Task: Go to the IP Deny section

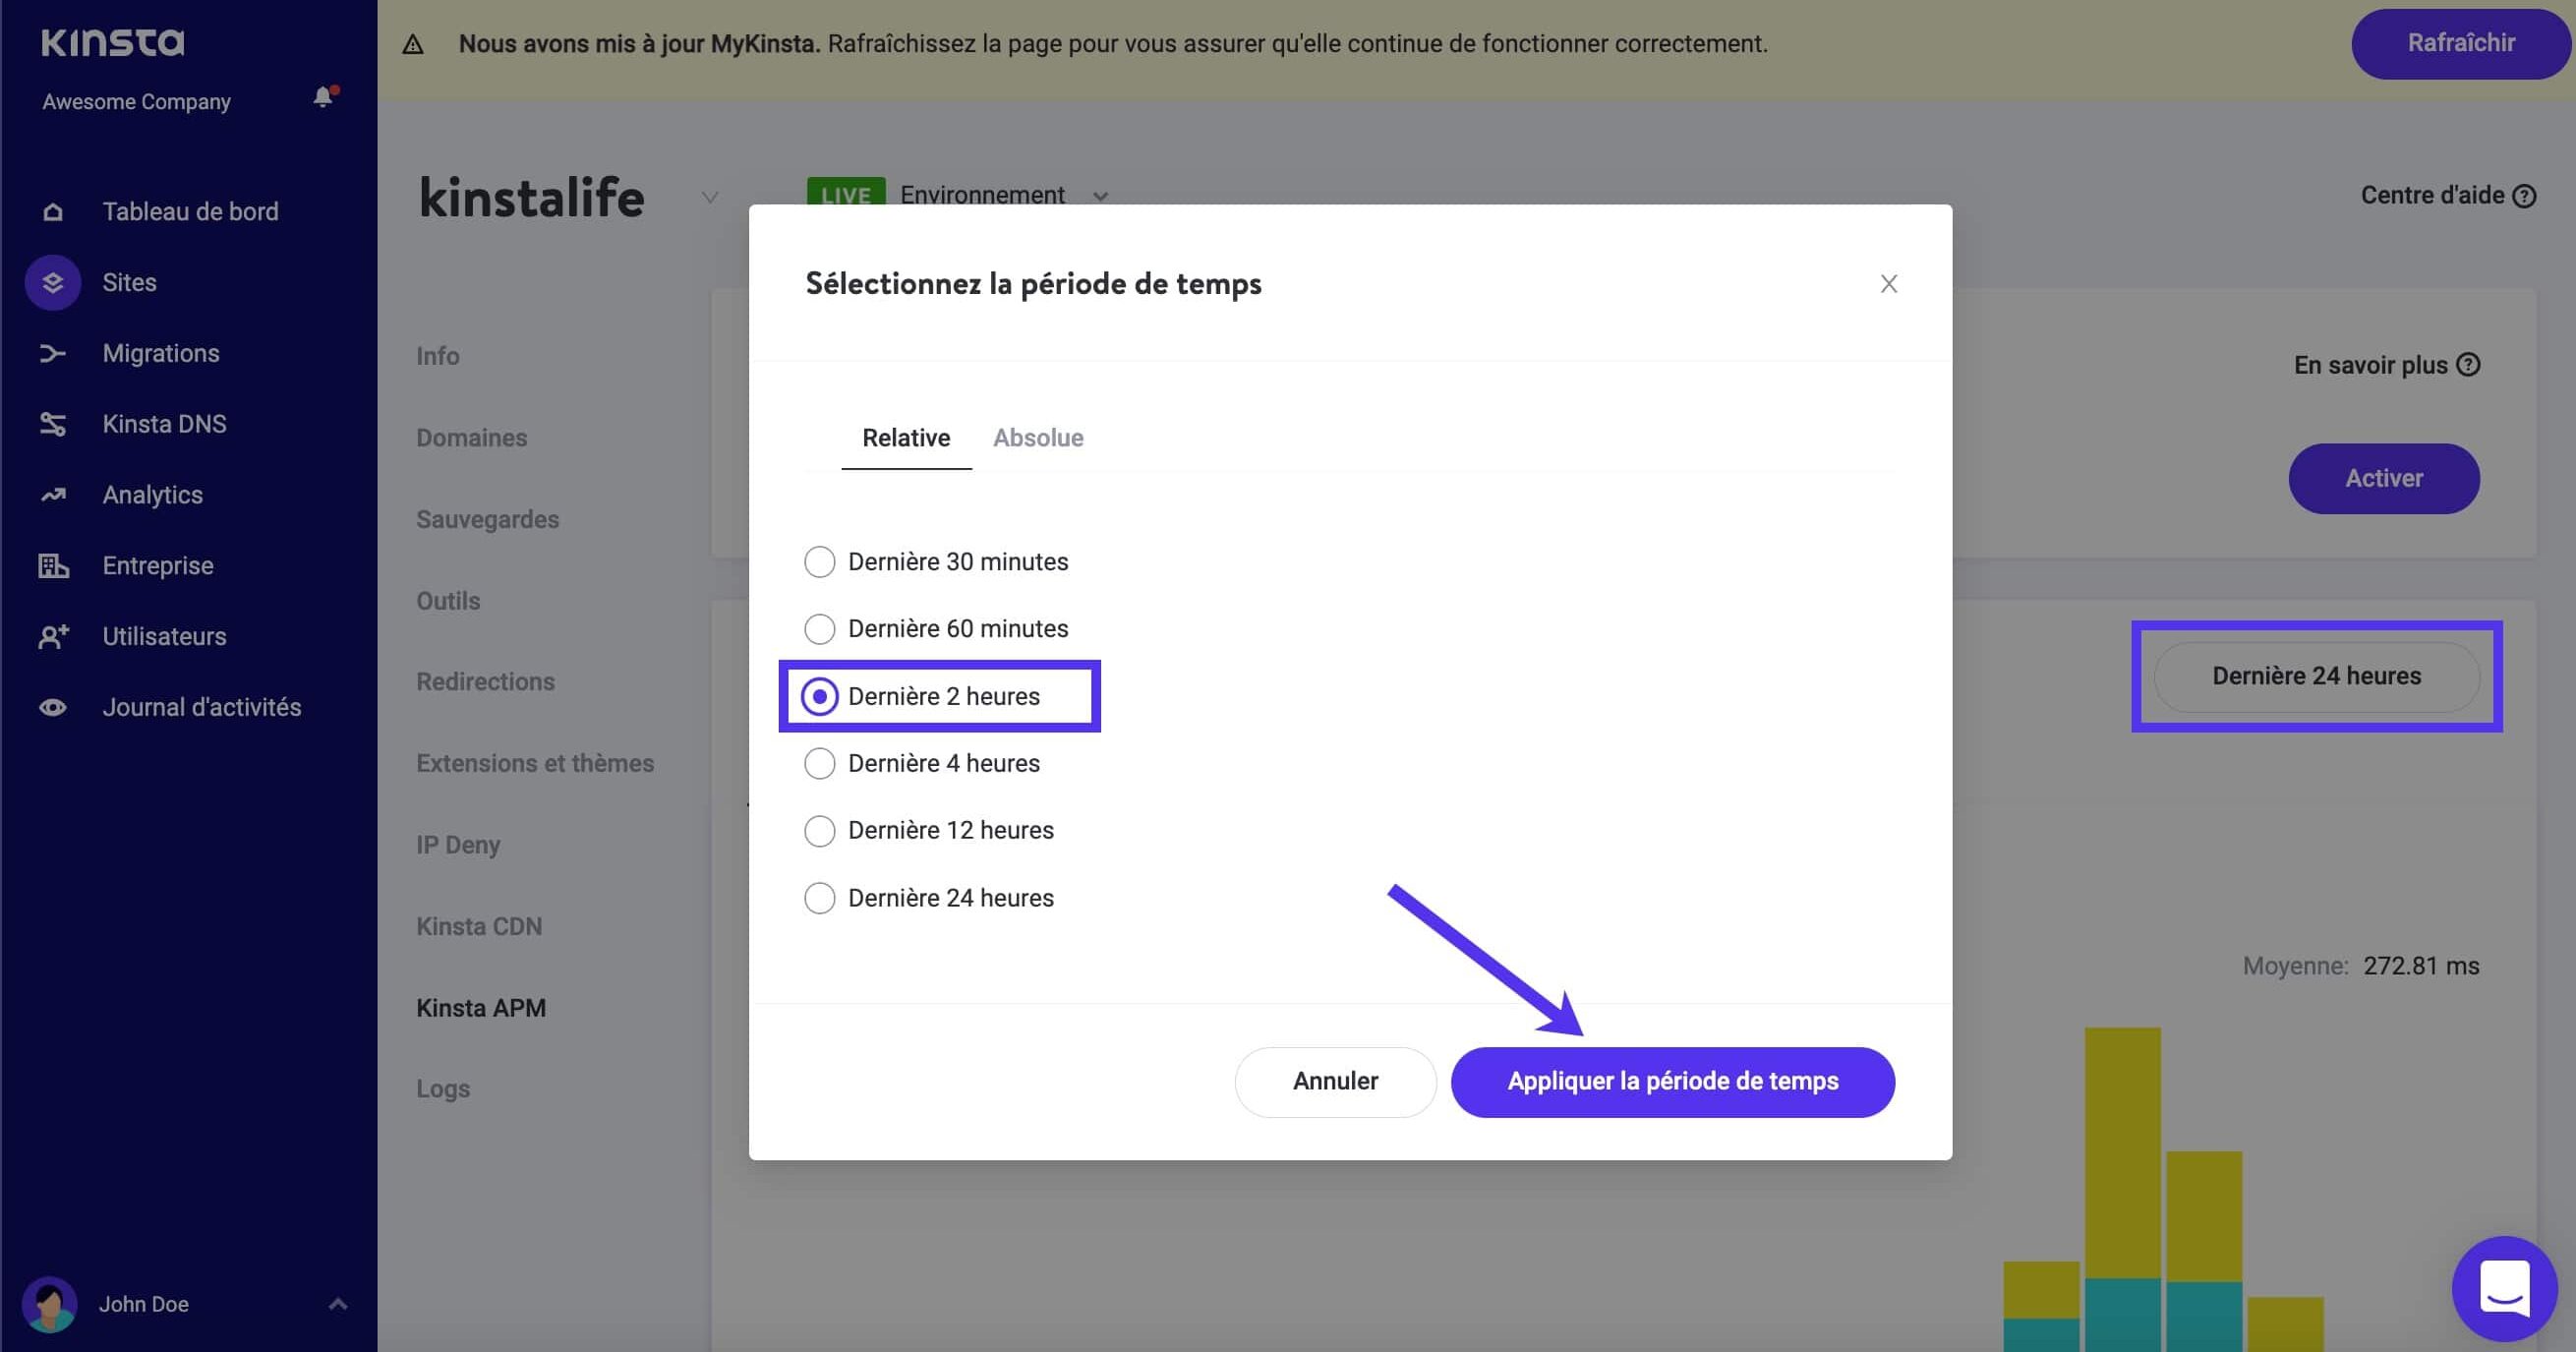Action: tap(458, 845)
